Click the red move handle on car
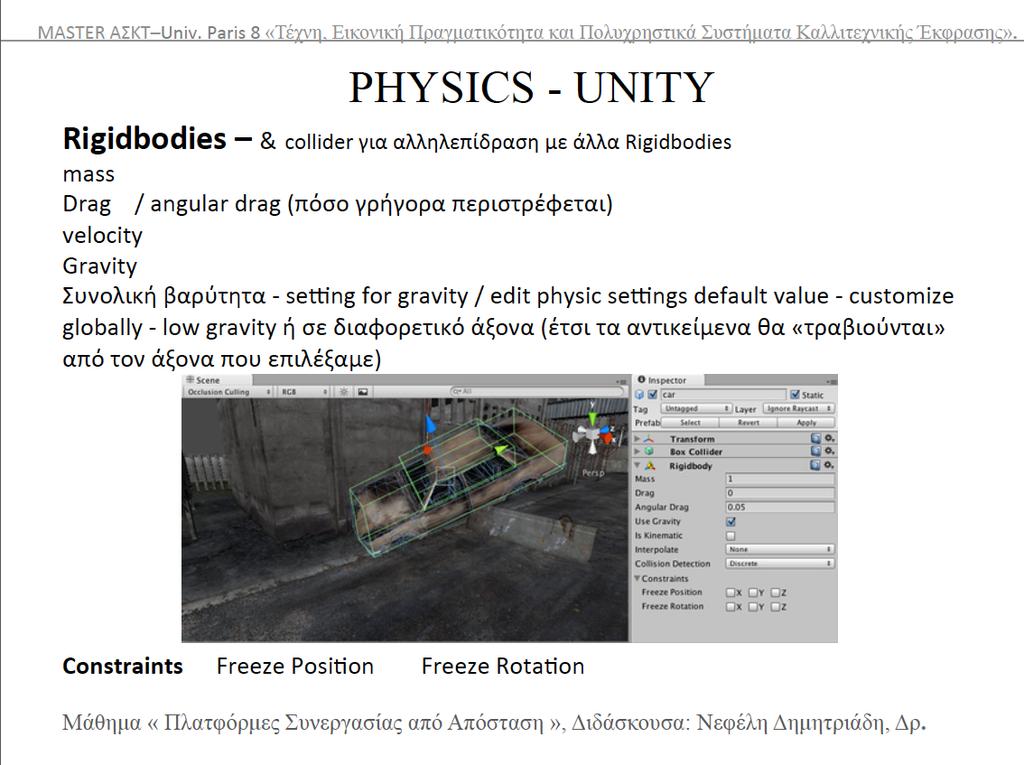 point(427,449)
